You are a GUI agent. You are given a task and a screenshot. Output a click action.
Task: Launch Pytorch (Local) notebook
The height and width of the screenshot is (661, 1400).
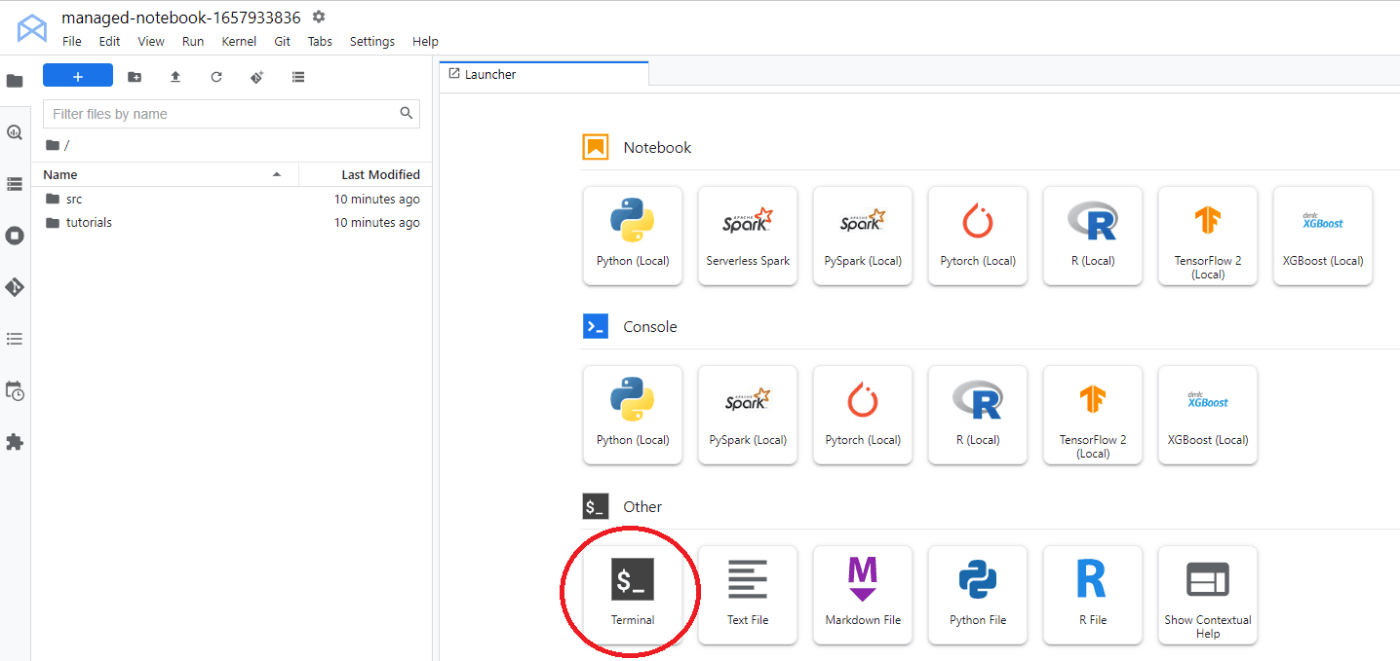click(977, 235)
